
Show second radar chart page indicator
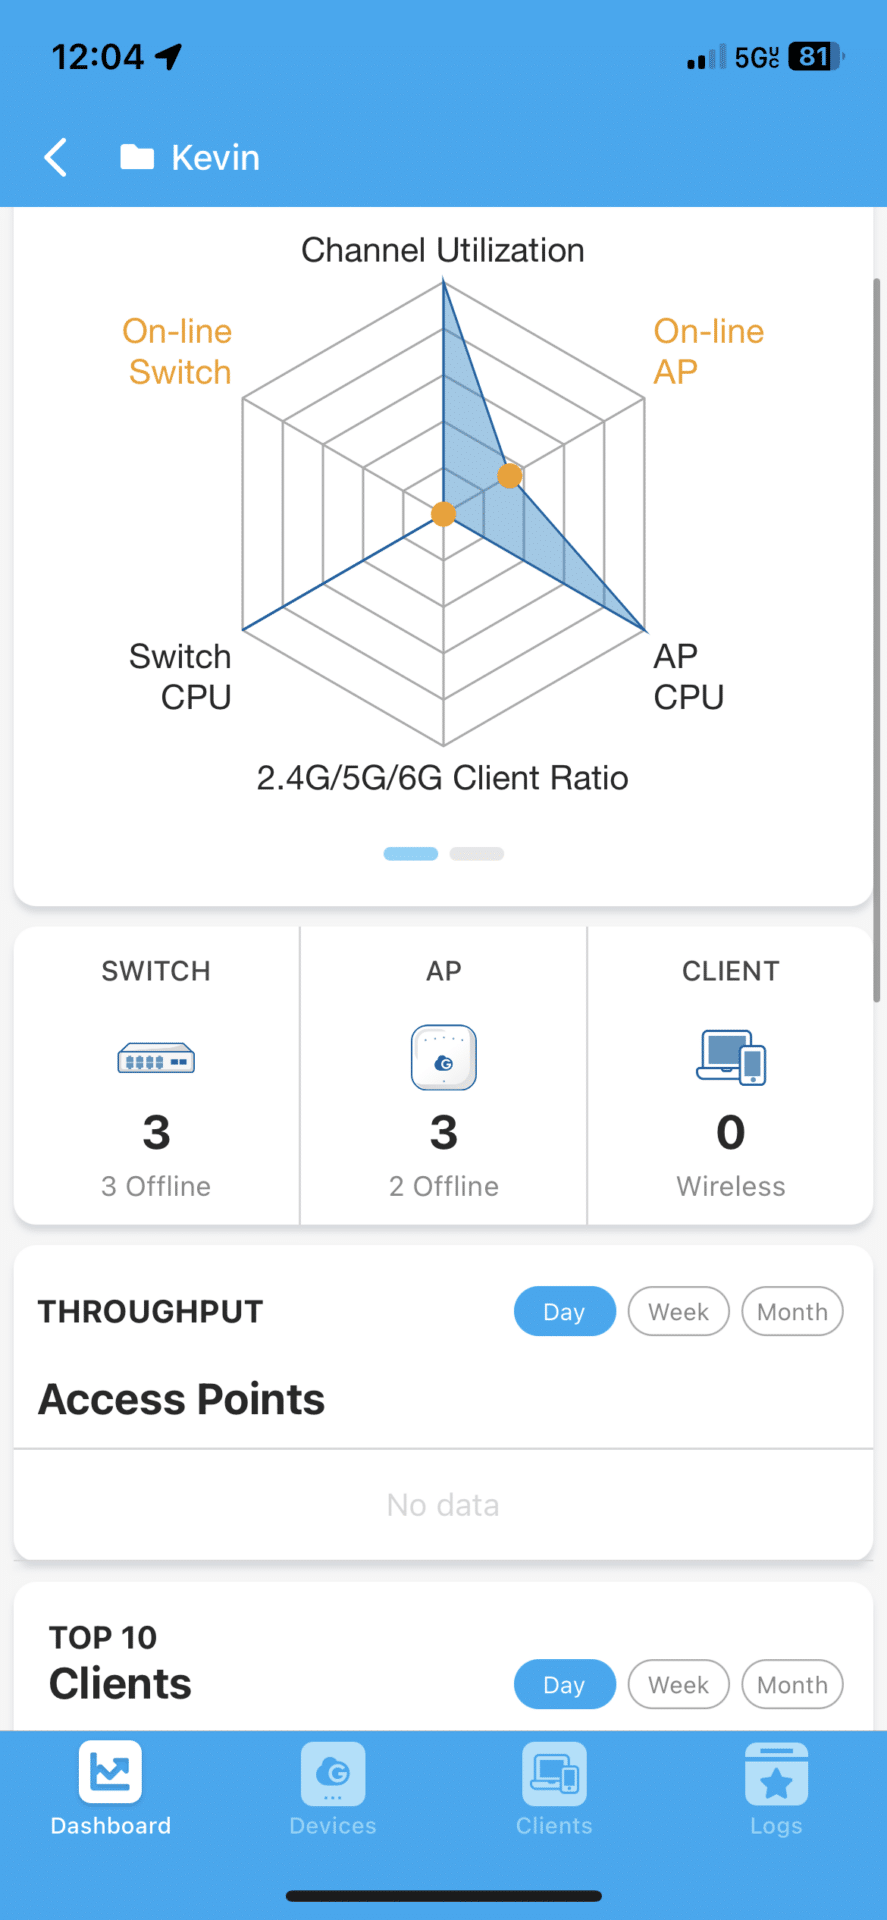pyautogui.click(x=477, y=853)
